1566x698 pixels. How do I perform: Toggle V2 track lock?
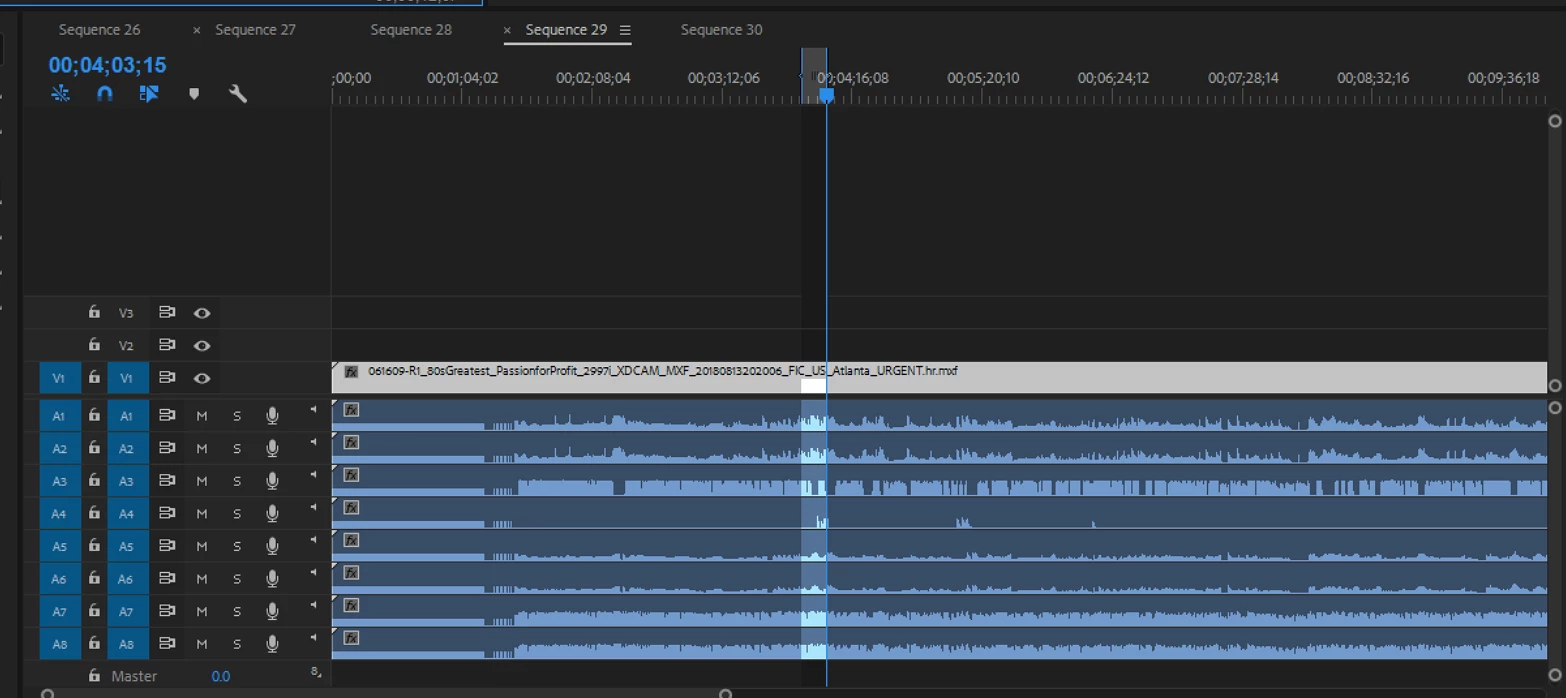(x=94, y=345)
